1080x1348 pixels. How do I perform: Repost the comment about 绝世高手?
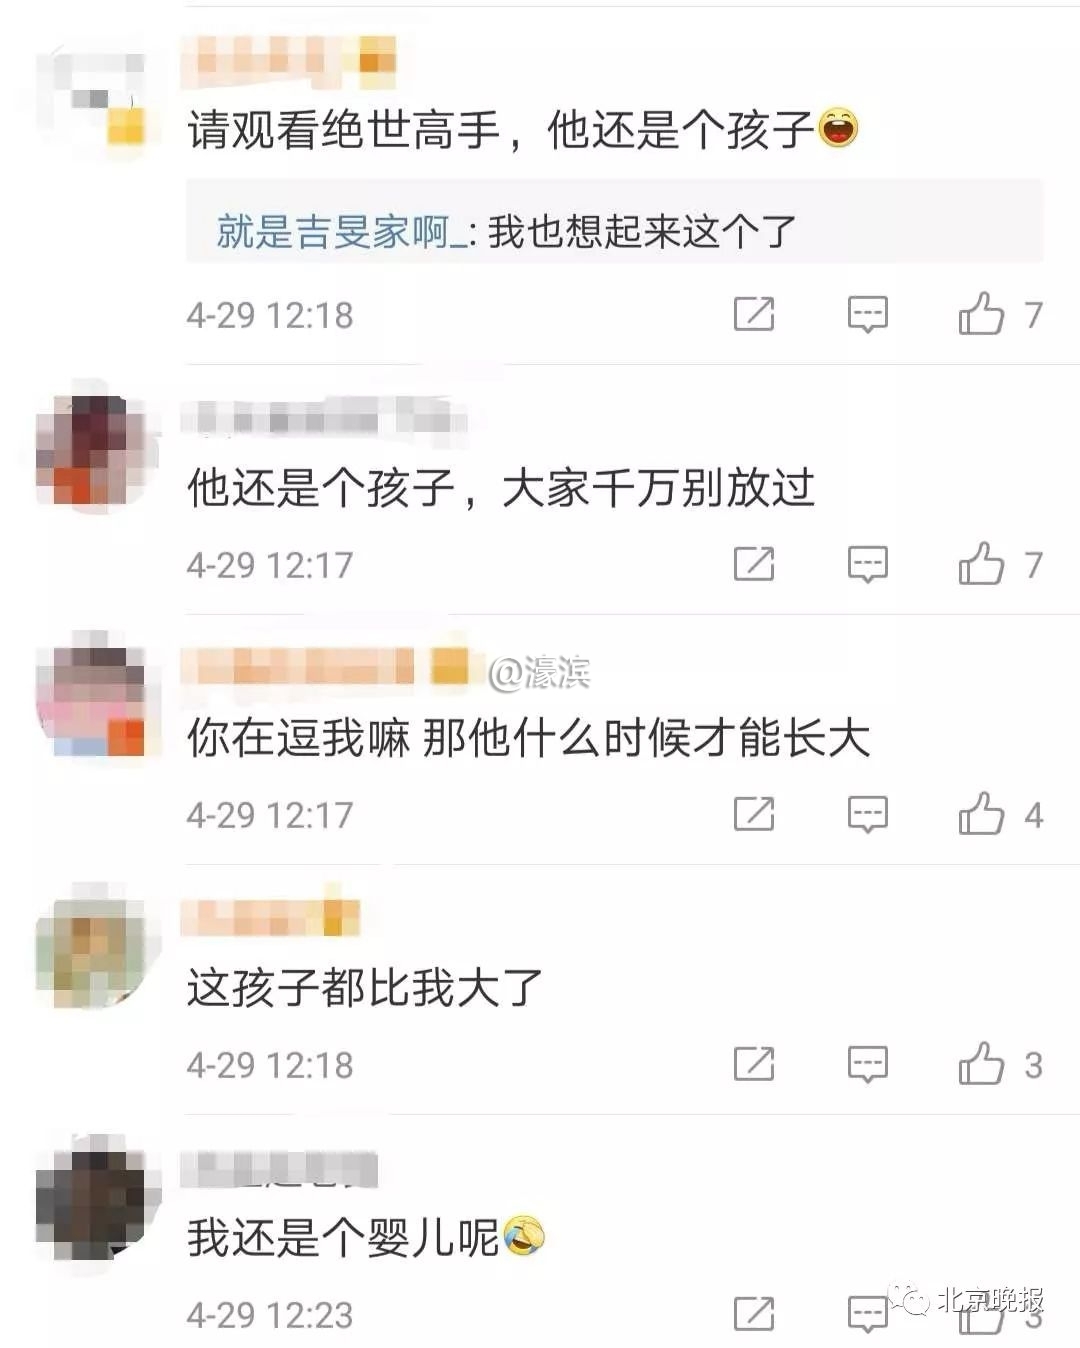click(x=754, y=314)
